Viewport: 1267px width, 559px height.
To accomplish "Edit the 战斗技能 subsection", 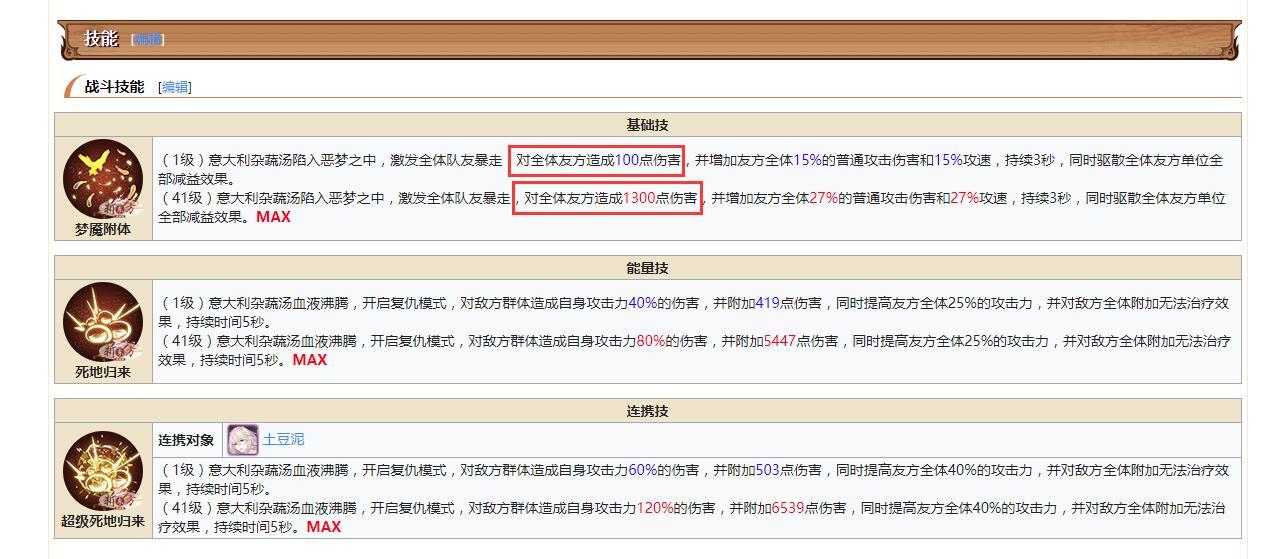I will coord(175,87).
